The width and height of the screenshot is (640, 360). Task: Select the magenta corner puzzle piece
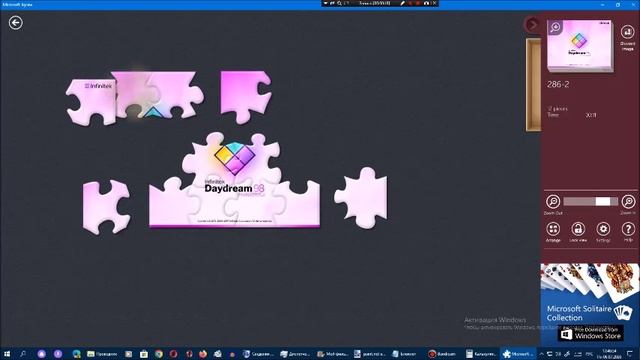click(x=245, y=97)
